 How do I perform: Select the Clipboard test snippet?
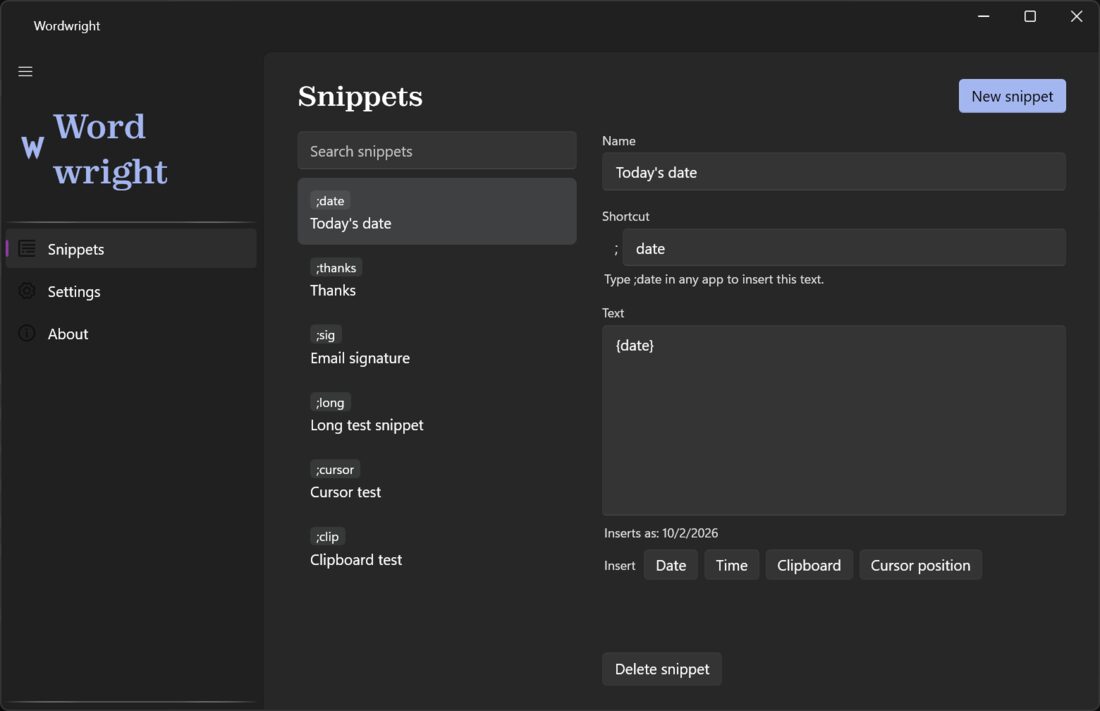(x=437, y=548)
